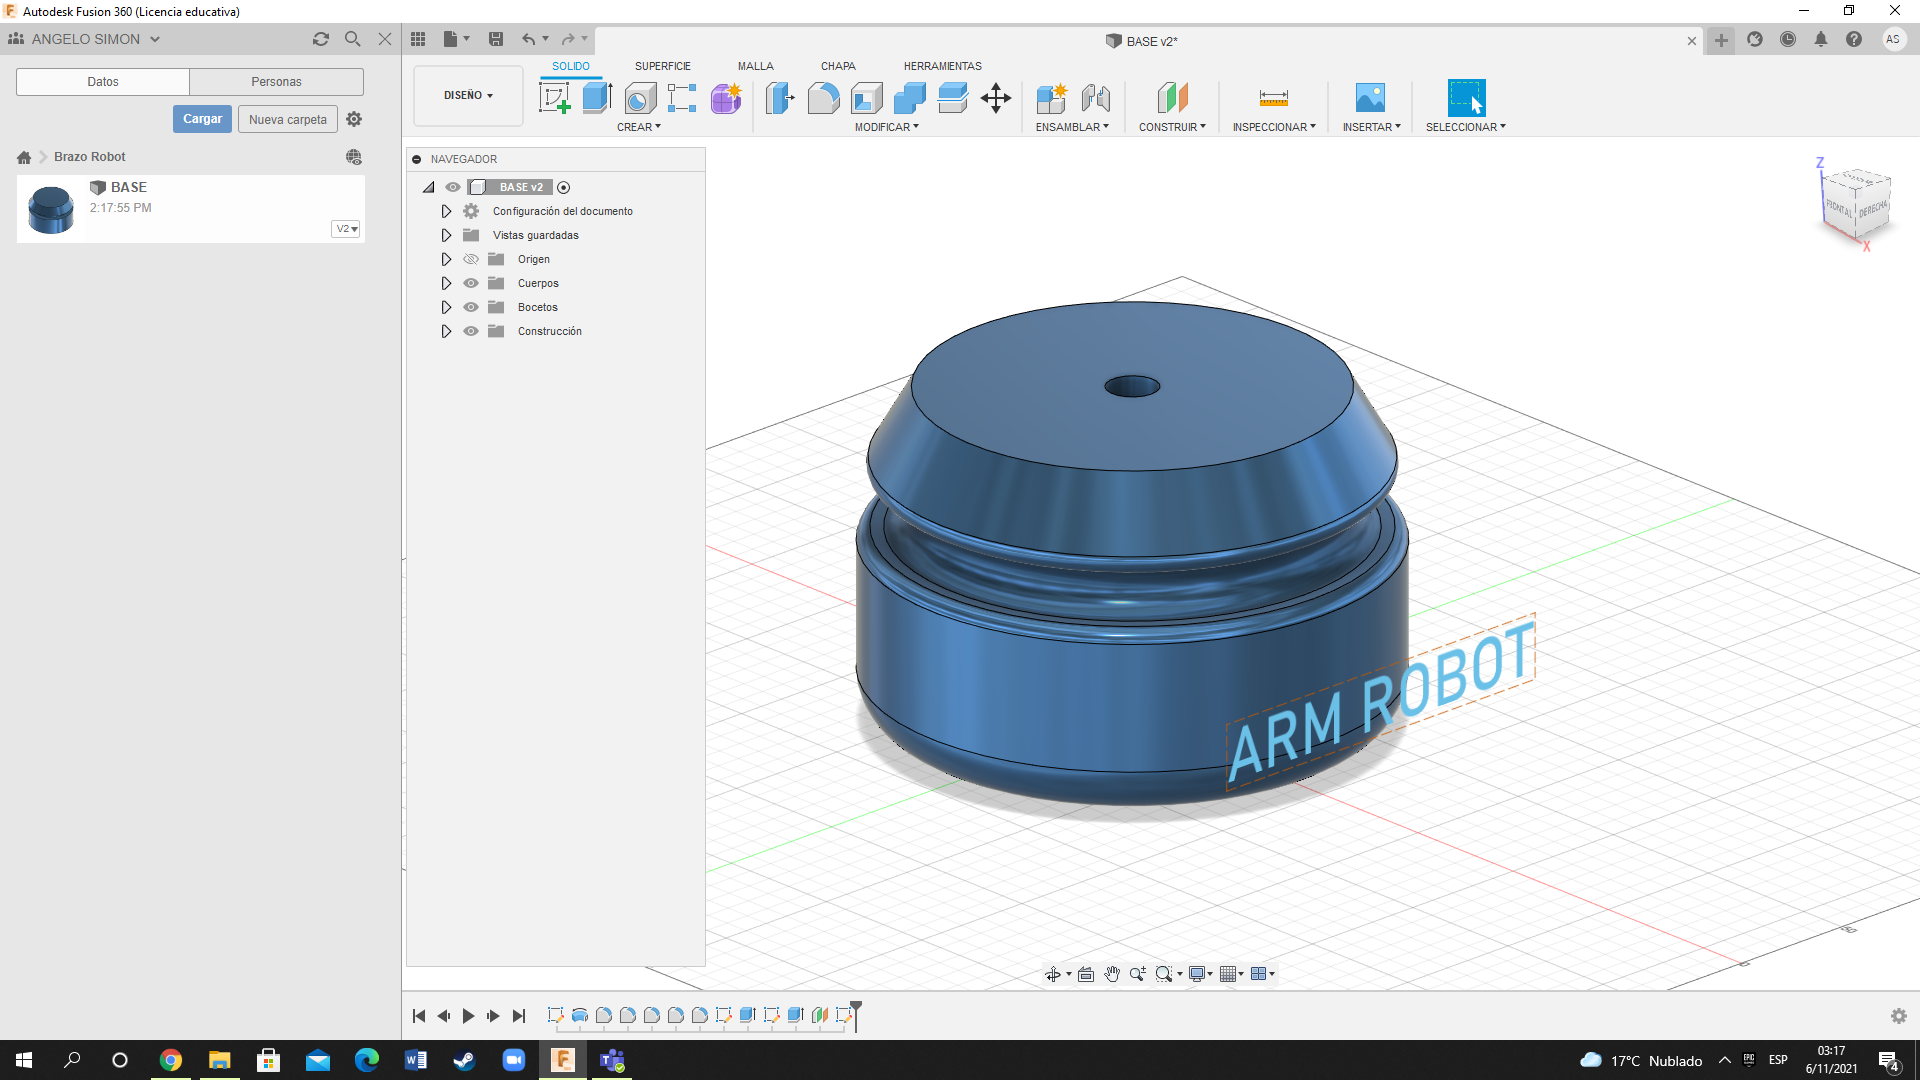1920x1080 pixels.
Task: Open the V2 version dropdown
Action: (346, 229)
